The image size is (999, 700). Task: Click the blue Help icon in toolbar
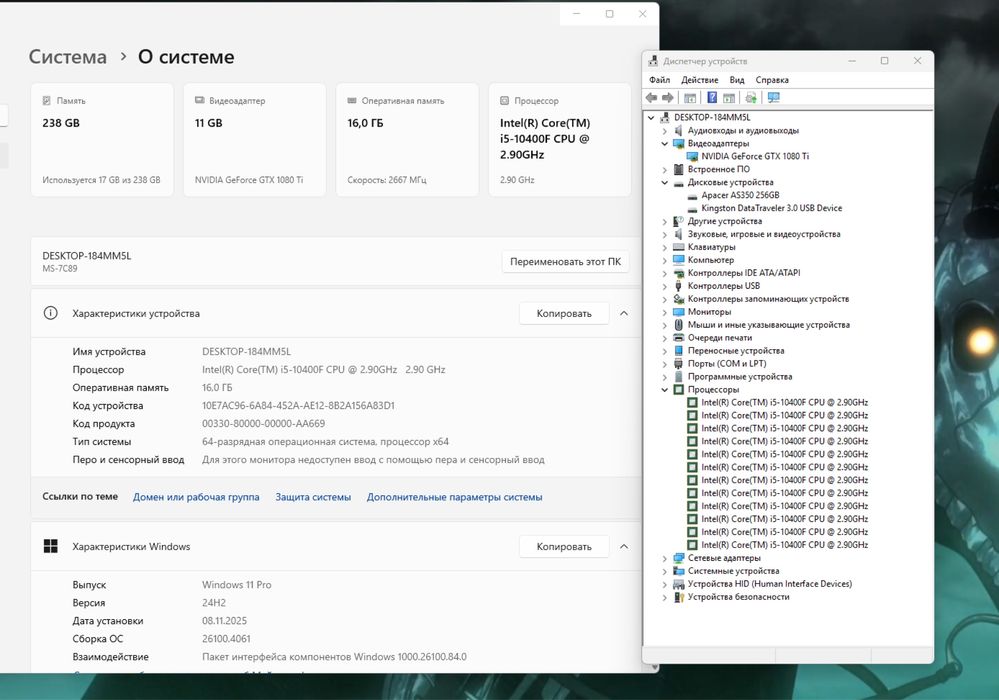tap(712, 98)
